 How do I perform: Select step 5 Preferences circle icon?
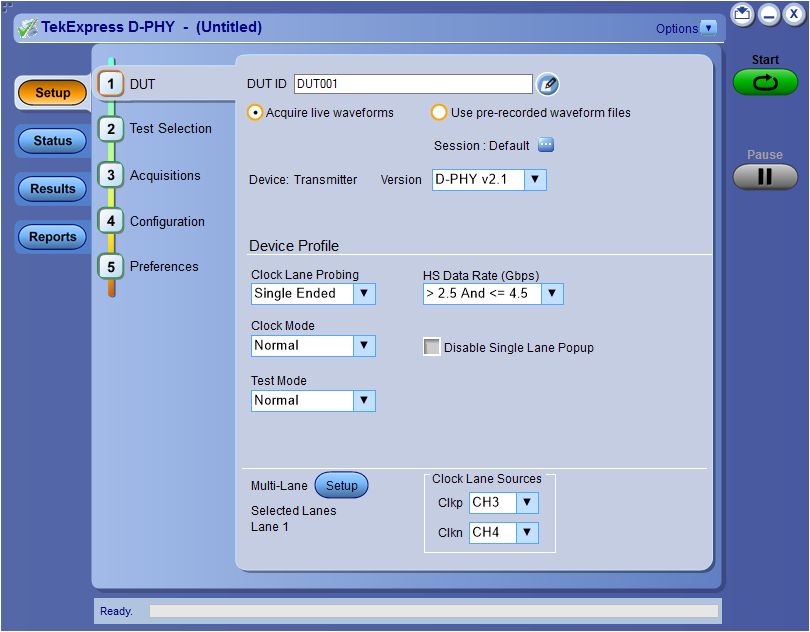[110, 266]
